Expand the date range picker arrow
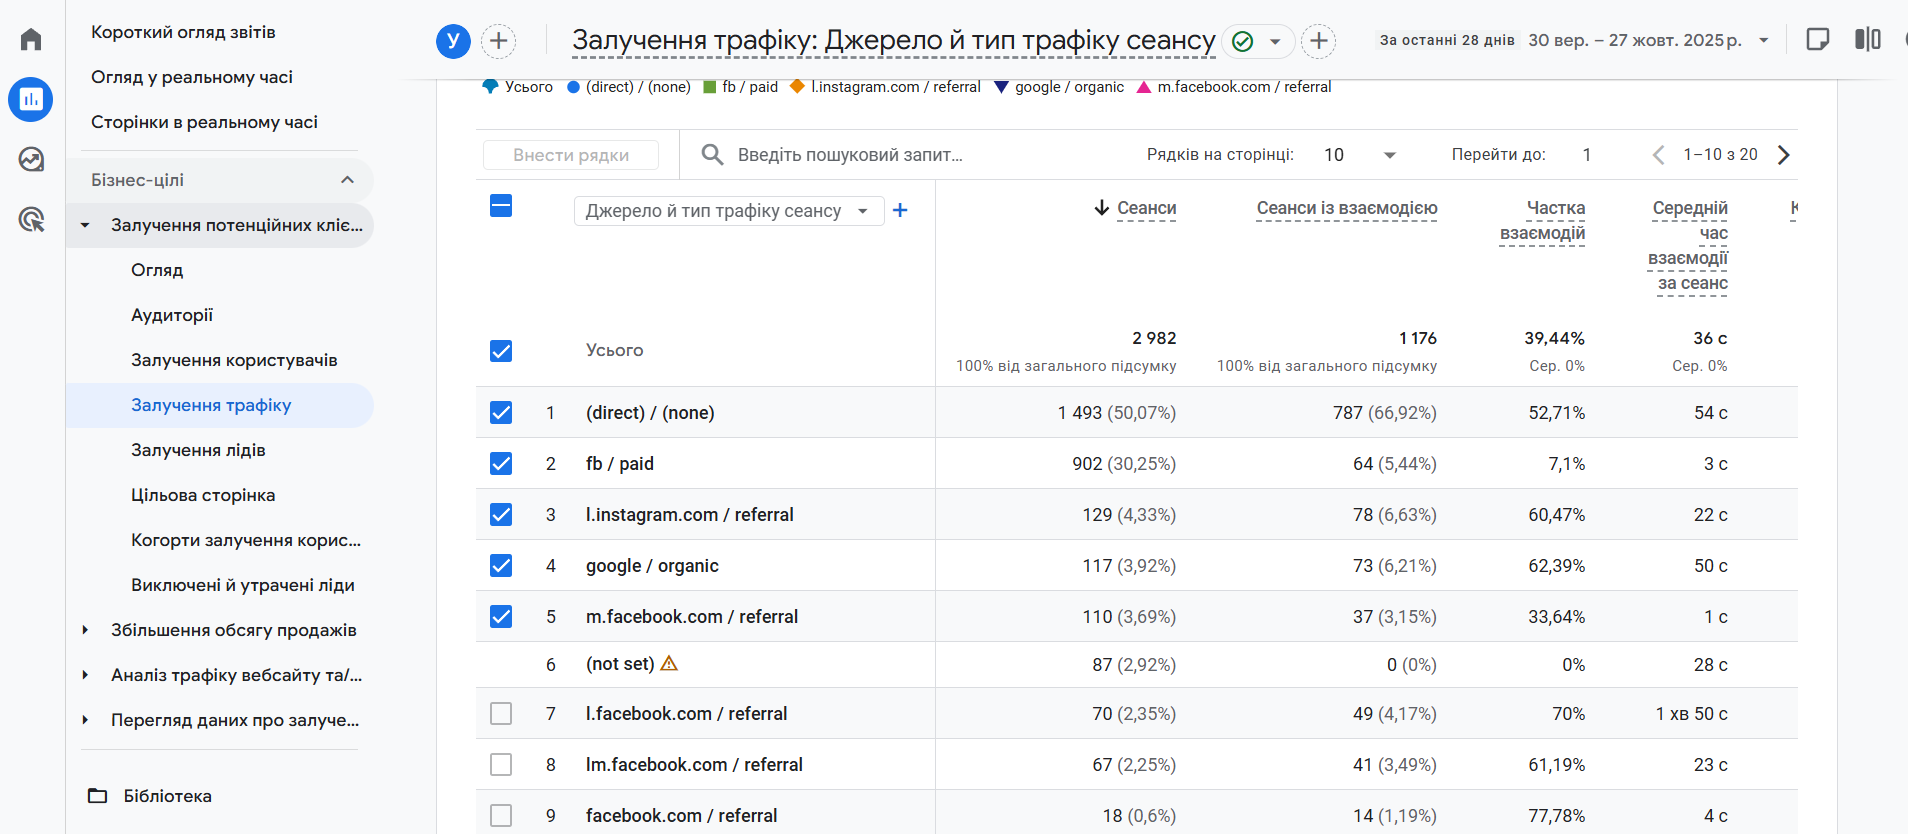Viewport: 1908px width, 834px height. [1763, 41]
